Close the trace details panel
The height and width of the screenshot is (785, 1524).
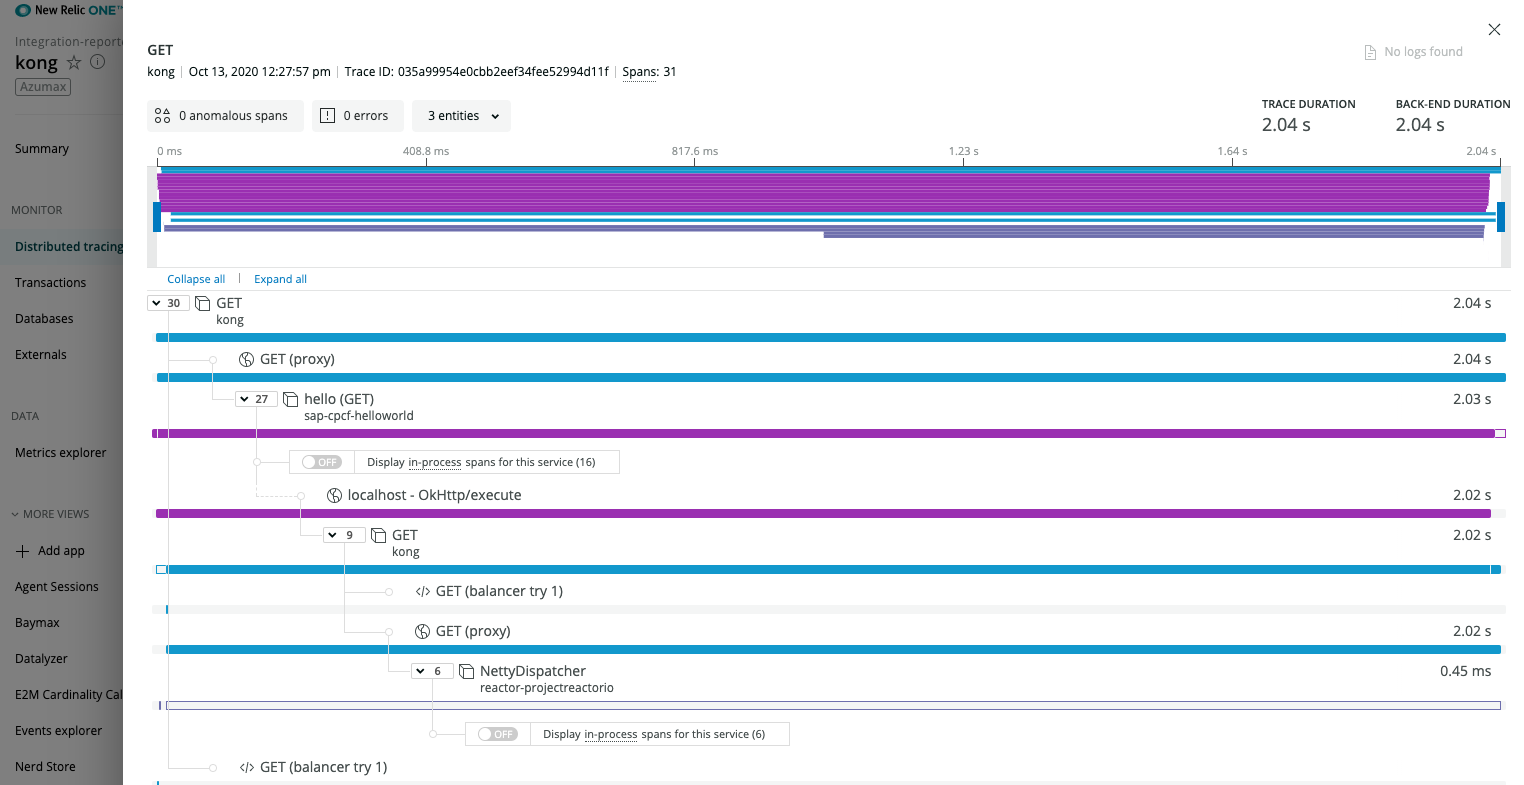click(1494, 30)
